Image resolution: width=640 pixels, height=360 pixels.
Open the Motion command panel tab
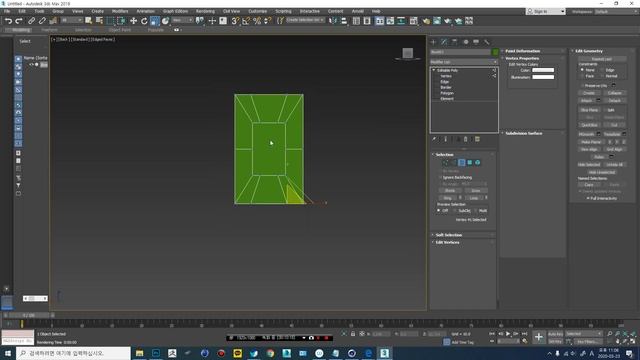[x=465, y=42]
